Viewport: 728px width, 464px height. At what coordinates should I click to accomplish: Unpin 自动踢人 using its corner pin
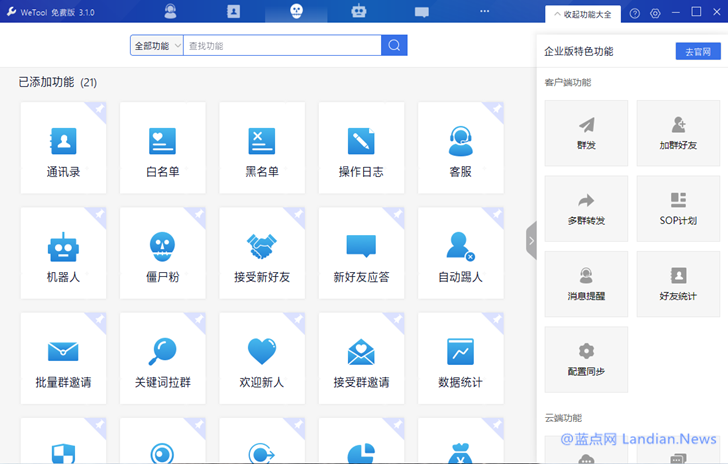(497, 214)
